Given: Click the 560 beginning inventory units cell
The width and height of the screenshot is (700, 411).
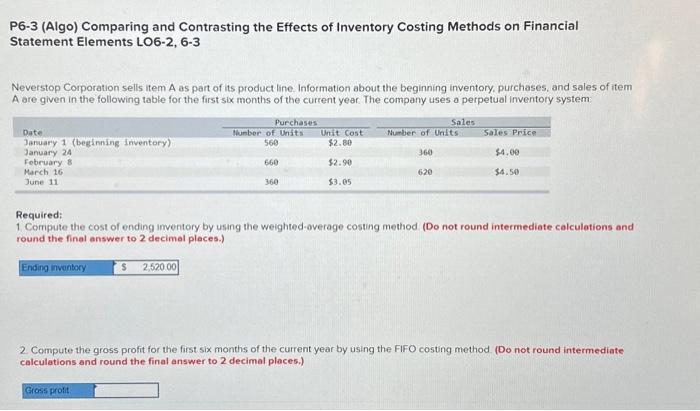Looking at the screenshot, I should click(x=271, y=143).
